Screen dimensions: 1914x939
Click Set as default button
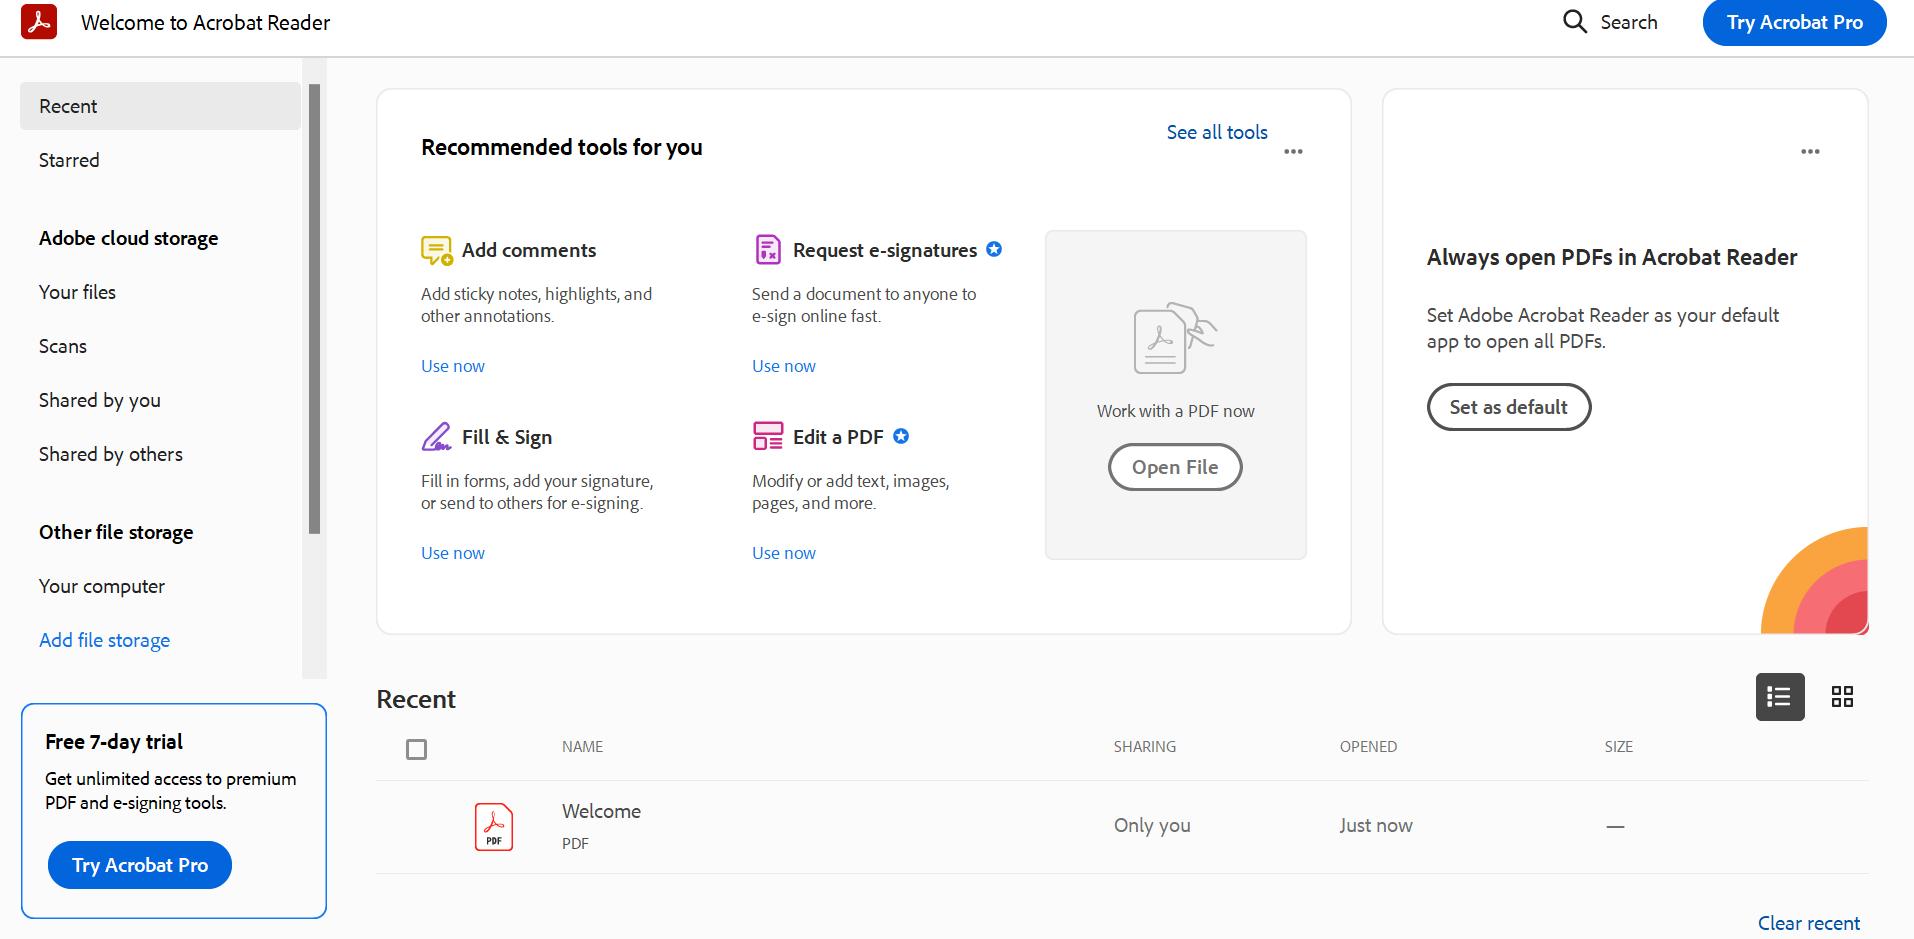click(1509, 407)
